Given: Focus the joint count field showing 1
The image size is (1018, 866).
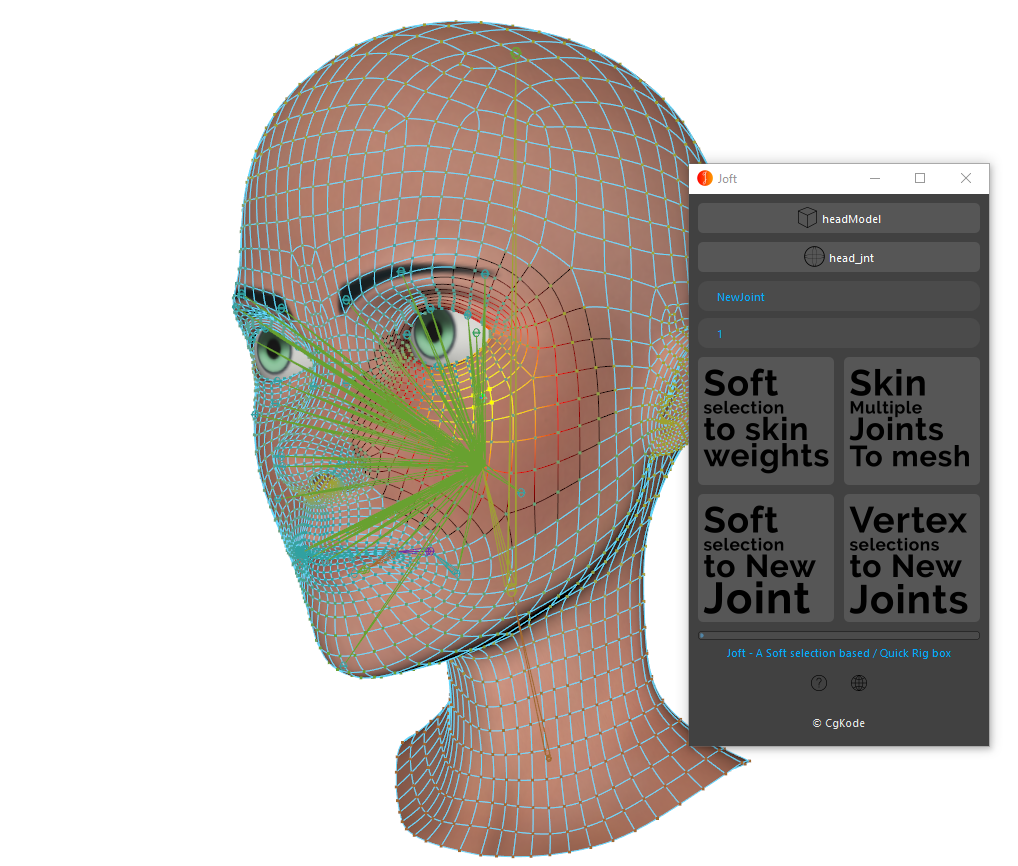Looking at the screenshot, I should 838,334.
